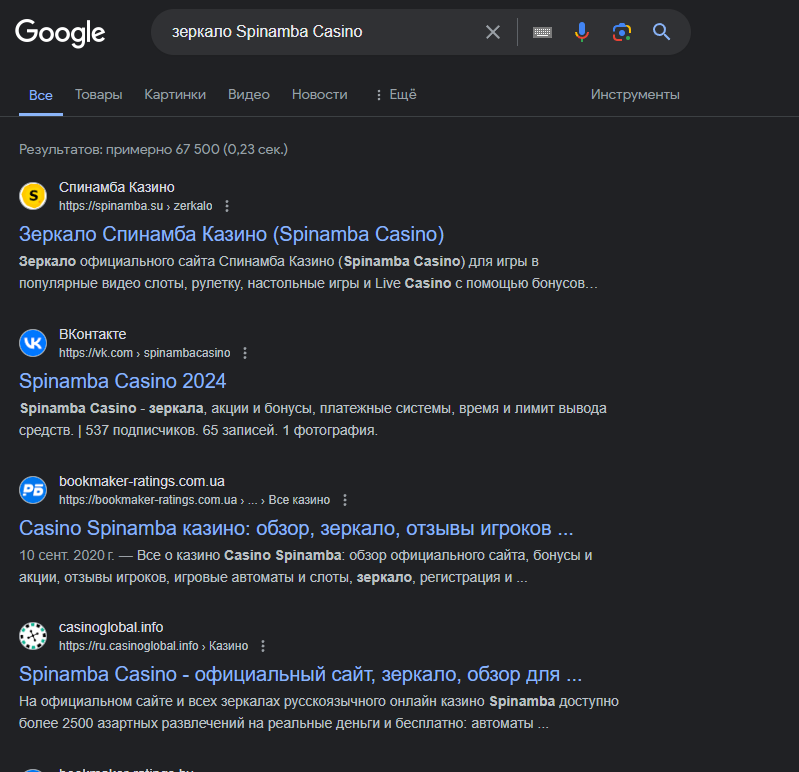Open Spinamba Casino 2024 result link
The image size is (799, 772).
click(x=122, y=381)
